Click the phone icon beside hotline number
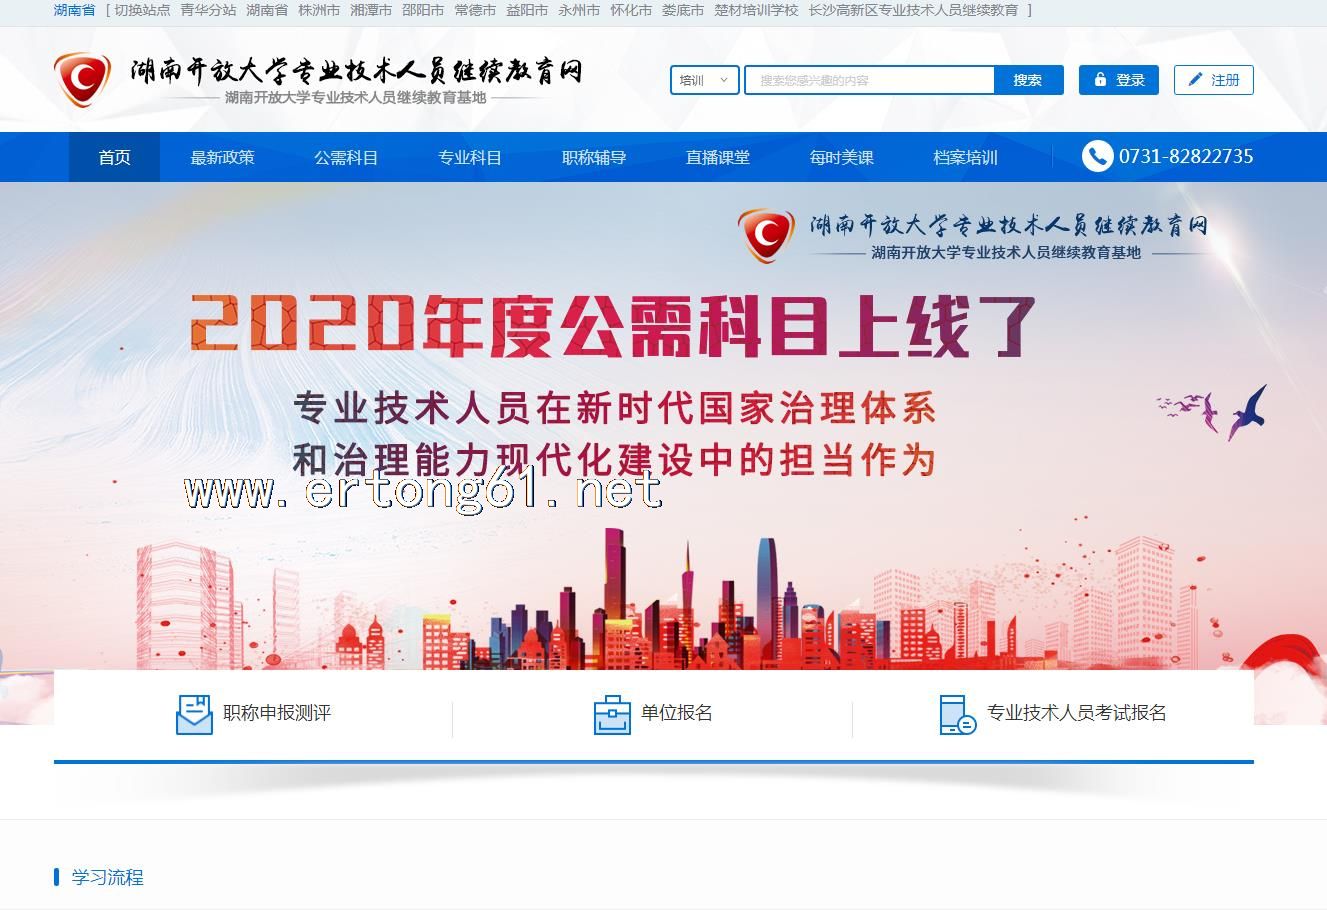This screenshot has width=1327, height=910. (1097, 156)
